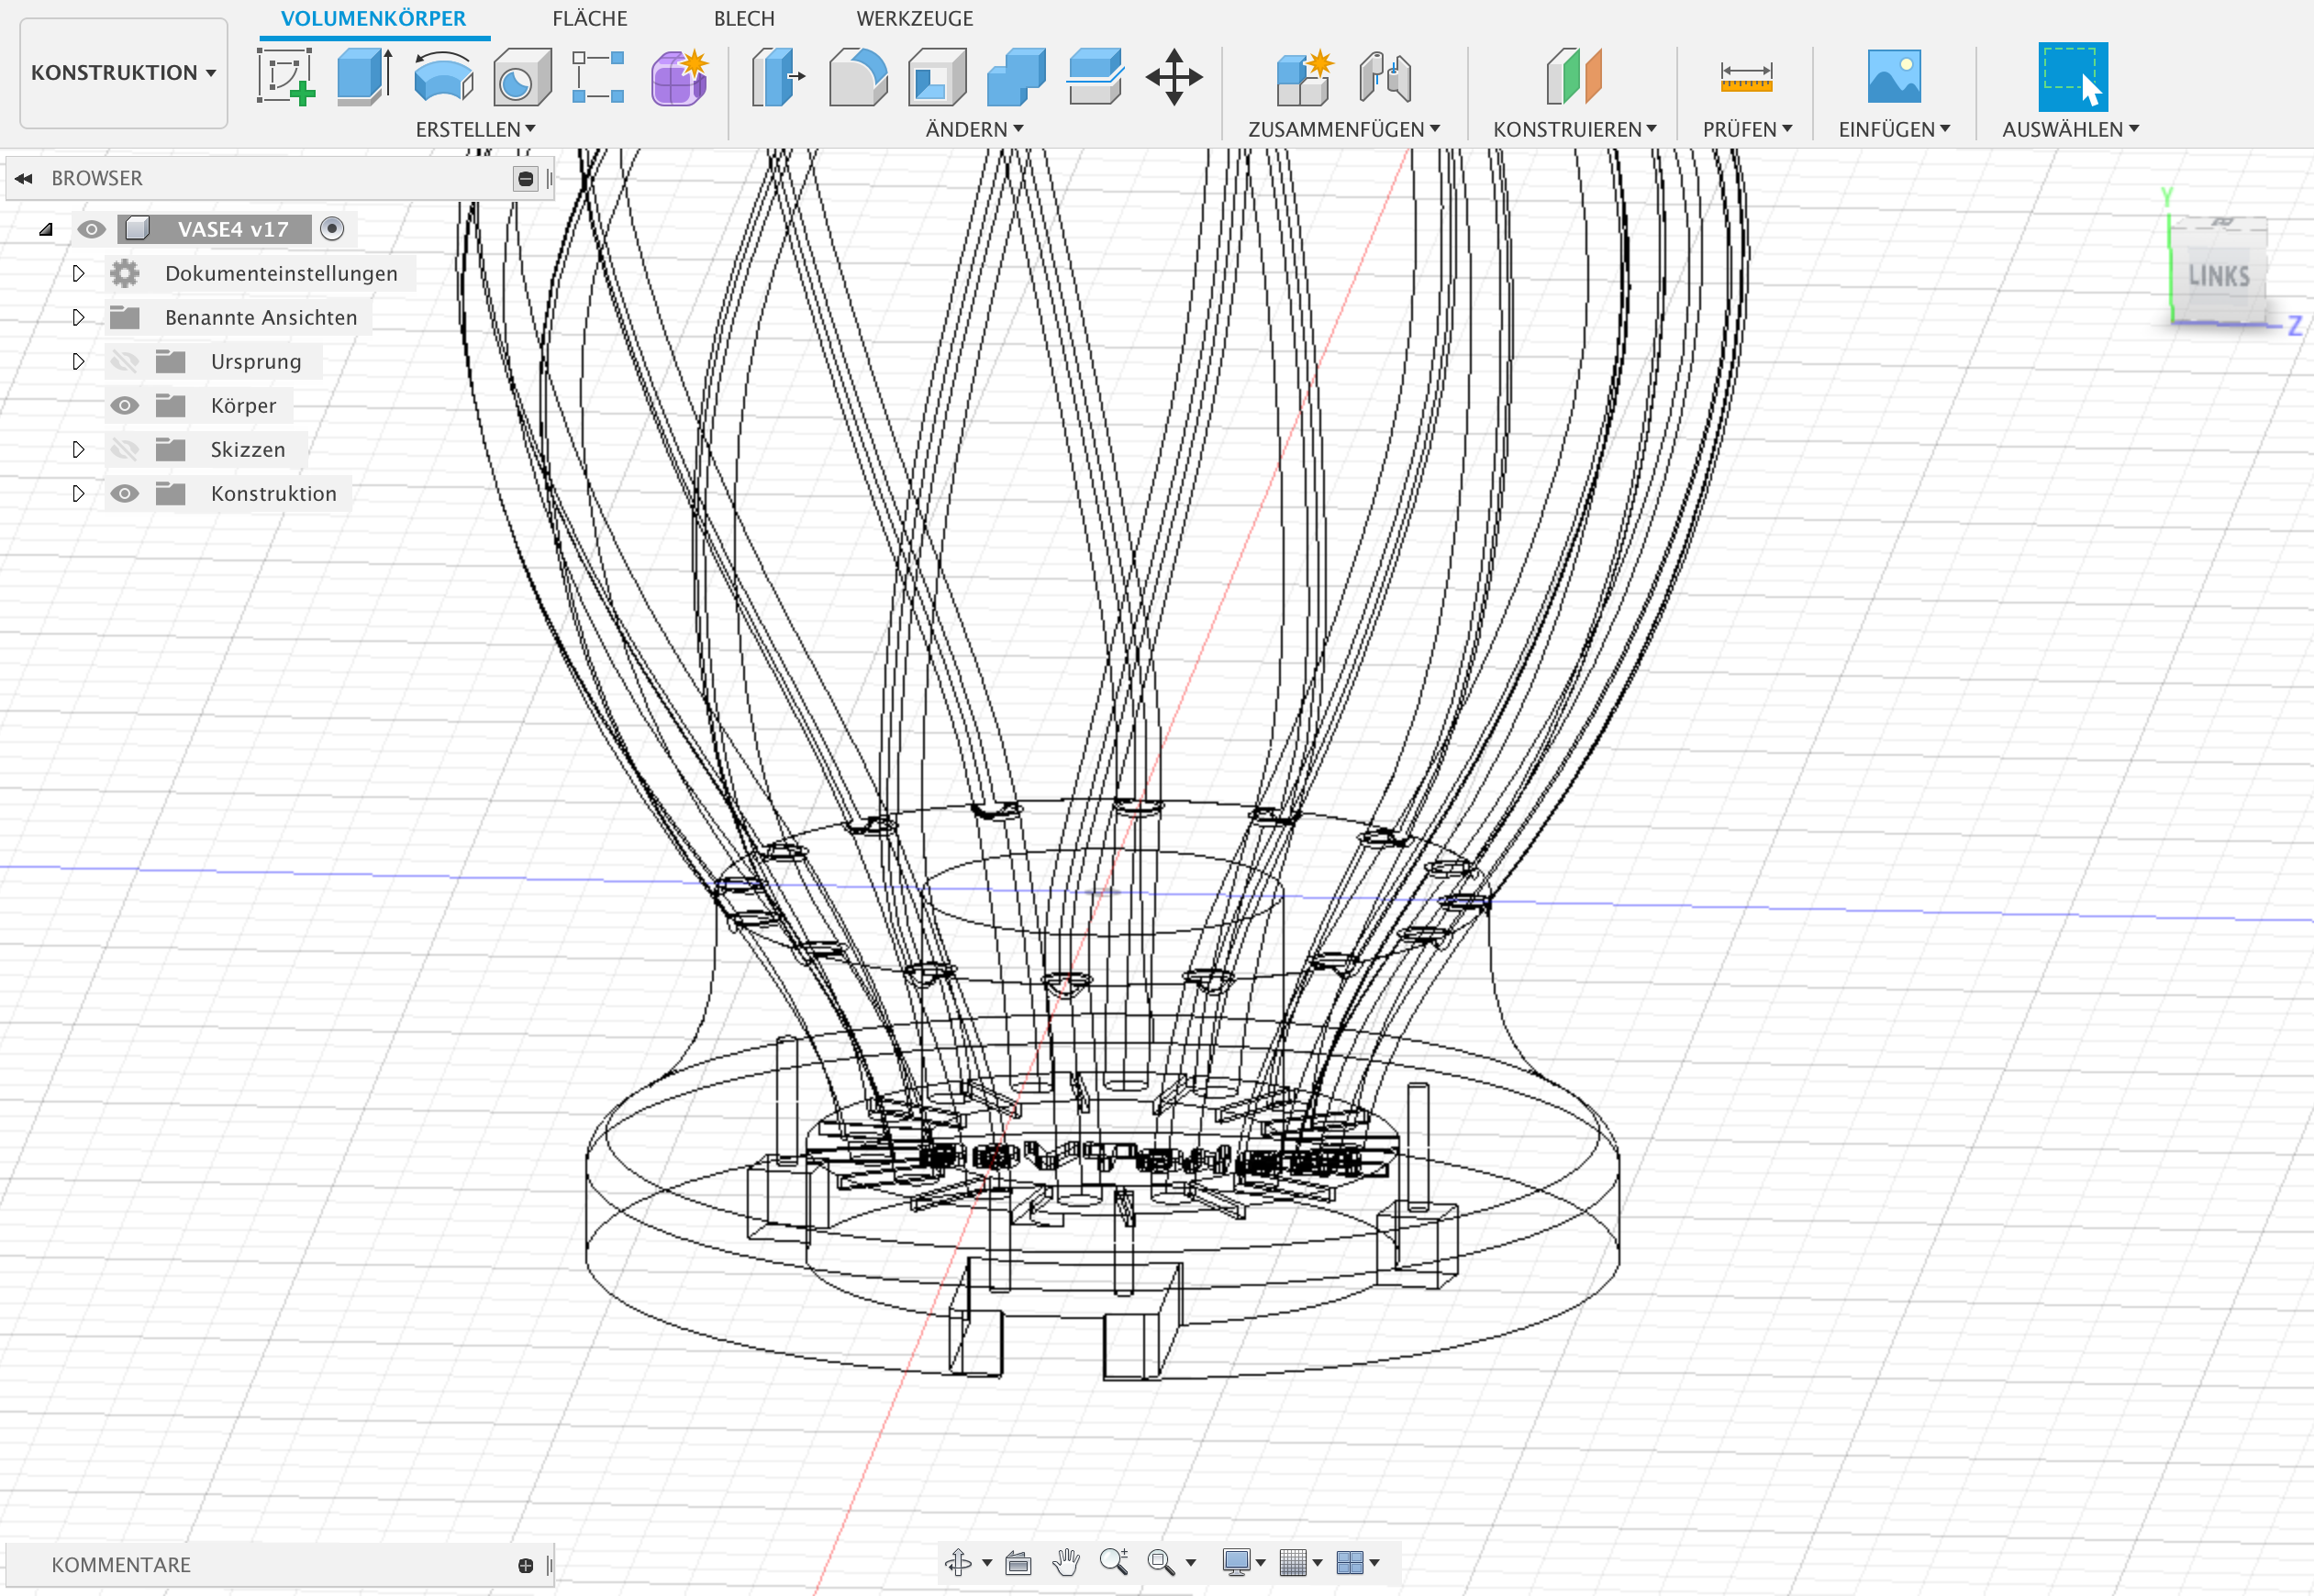
Task: Open the EINFÜGEN dropdown menu
Action: (1894, 129)
